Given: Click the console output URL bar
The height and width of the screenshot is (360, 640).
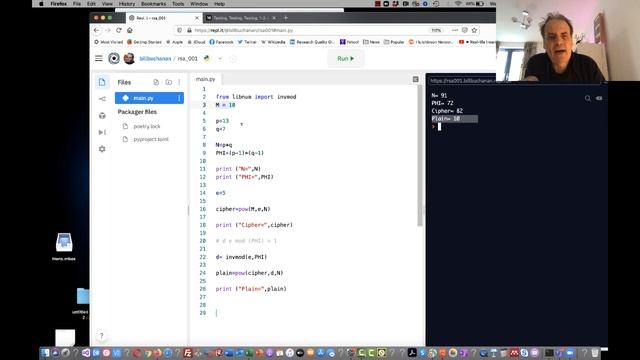Looking at the screenshot, I should point(463,81).
